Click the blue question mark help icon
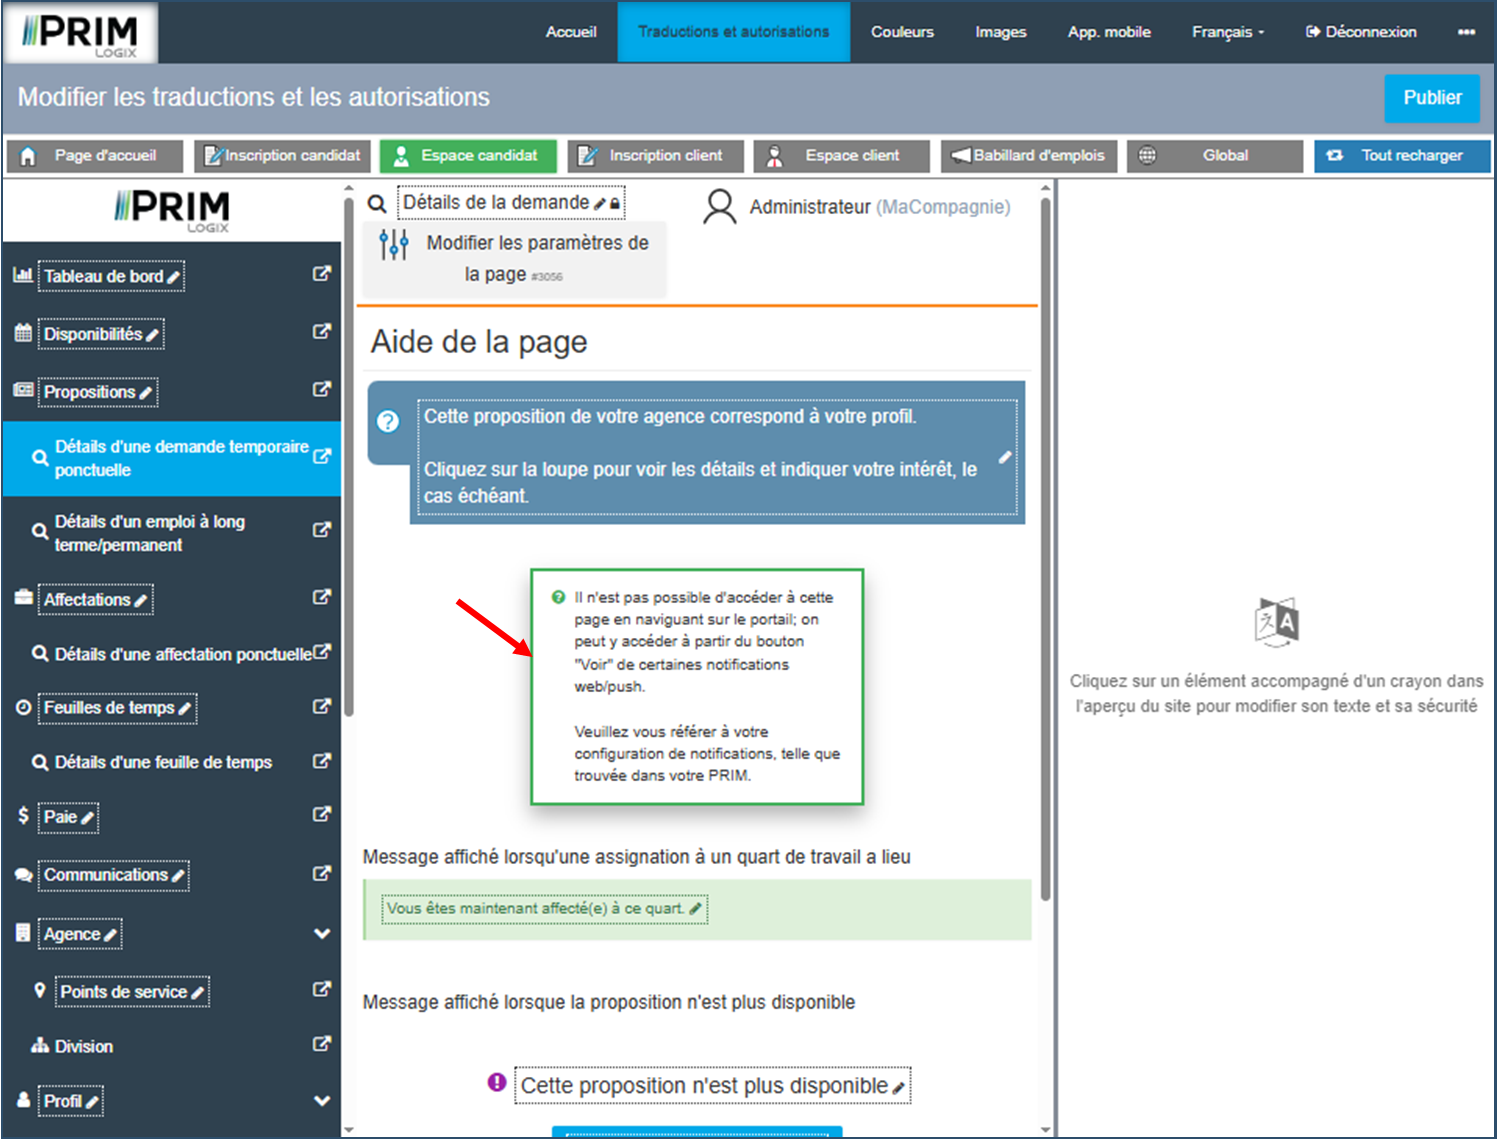Screen dimensions: 1497x1140 click(388, 422)
